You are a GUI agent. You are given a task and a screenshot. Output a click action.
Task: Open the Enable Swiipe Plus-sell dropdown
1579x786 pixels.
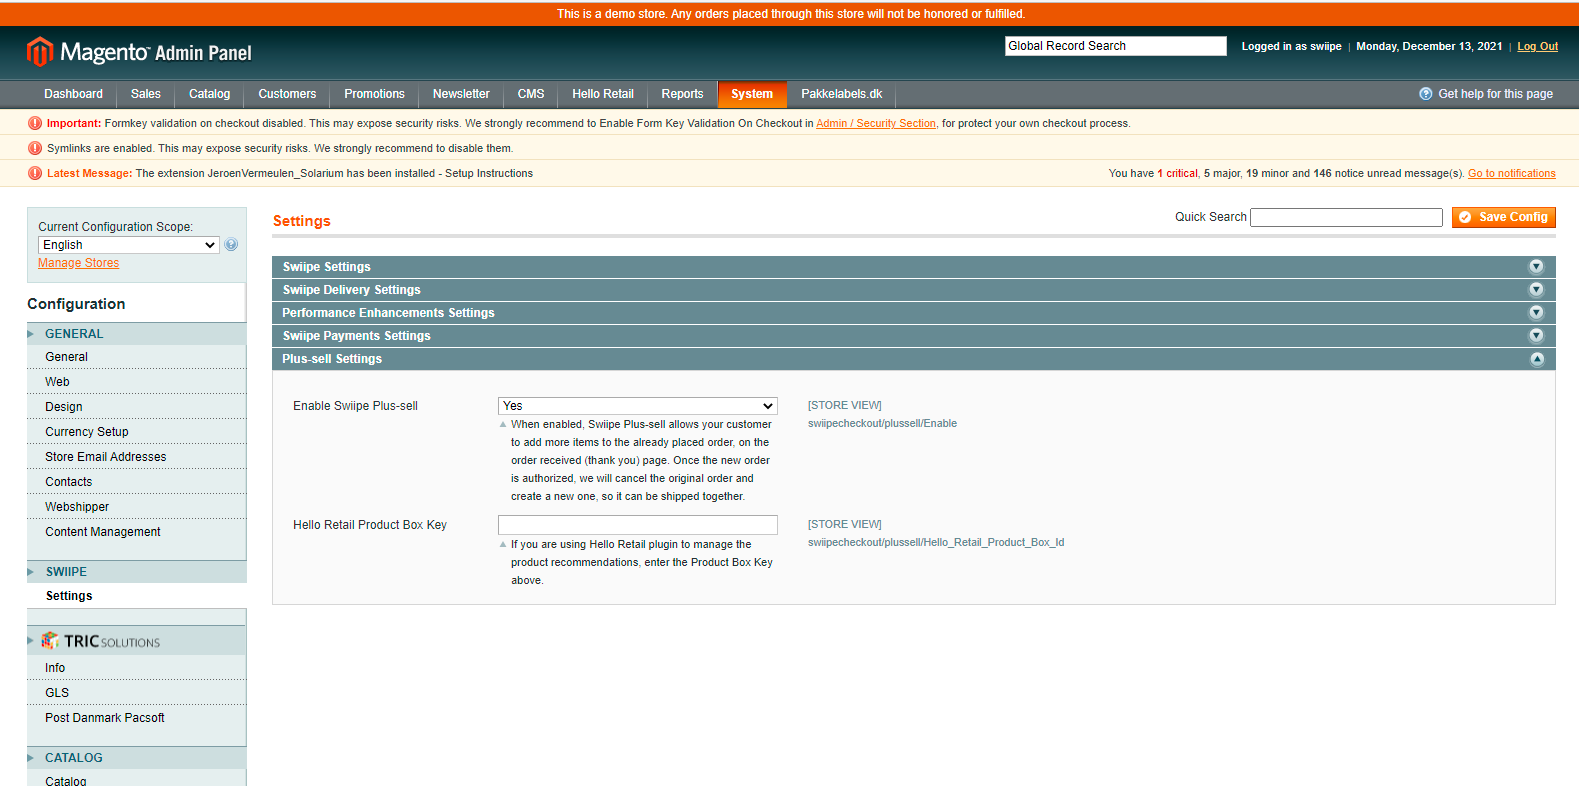[637, 406]
